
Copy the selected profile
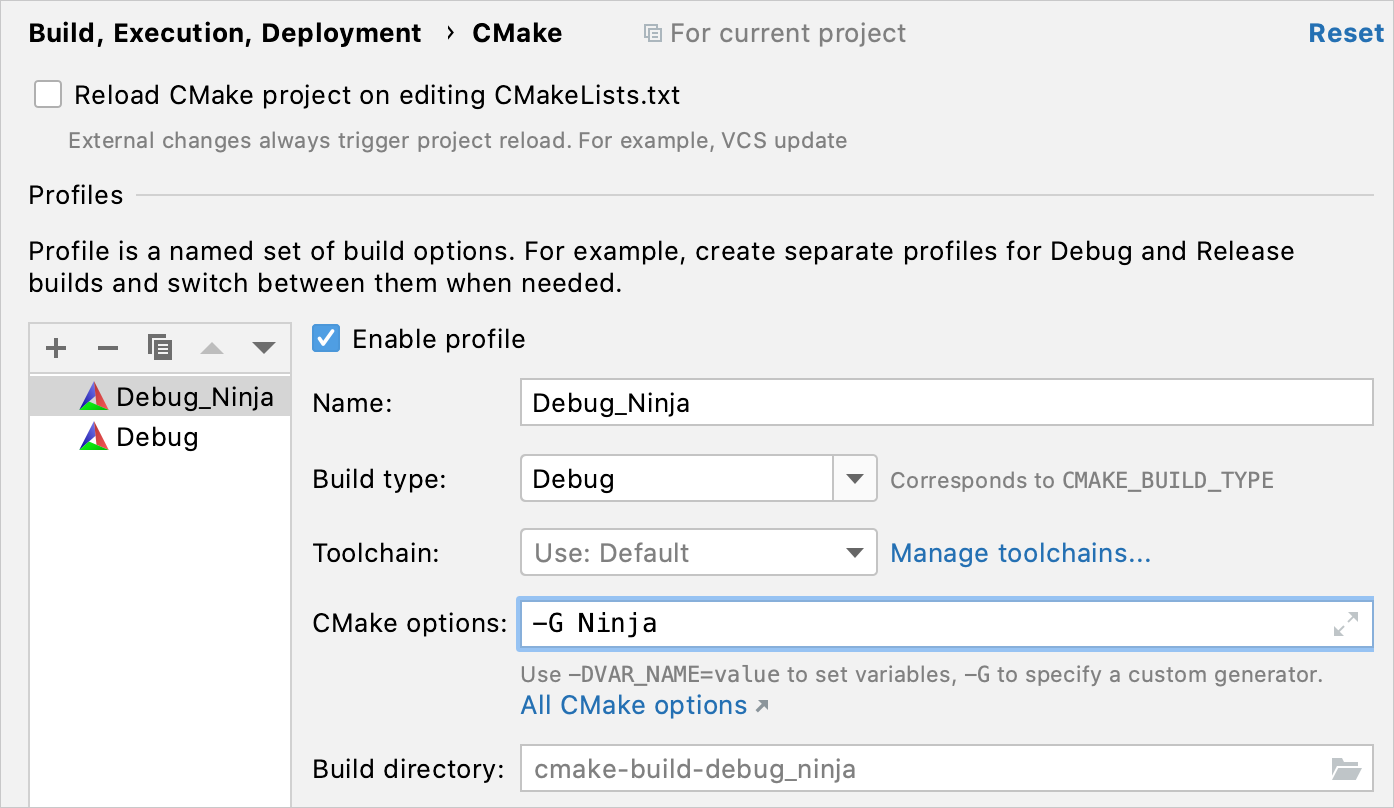[160, 348]
